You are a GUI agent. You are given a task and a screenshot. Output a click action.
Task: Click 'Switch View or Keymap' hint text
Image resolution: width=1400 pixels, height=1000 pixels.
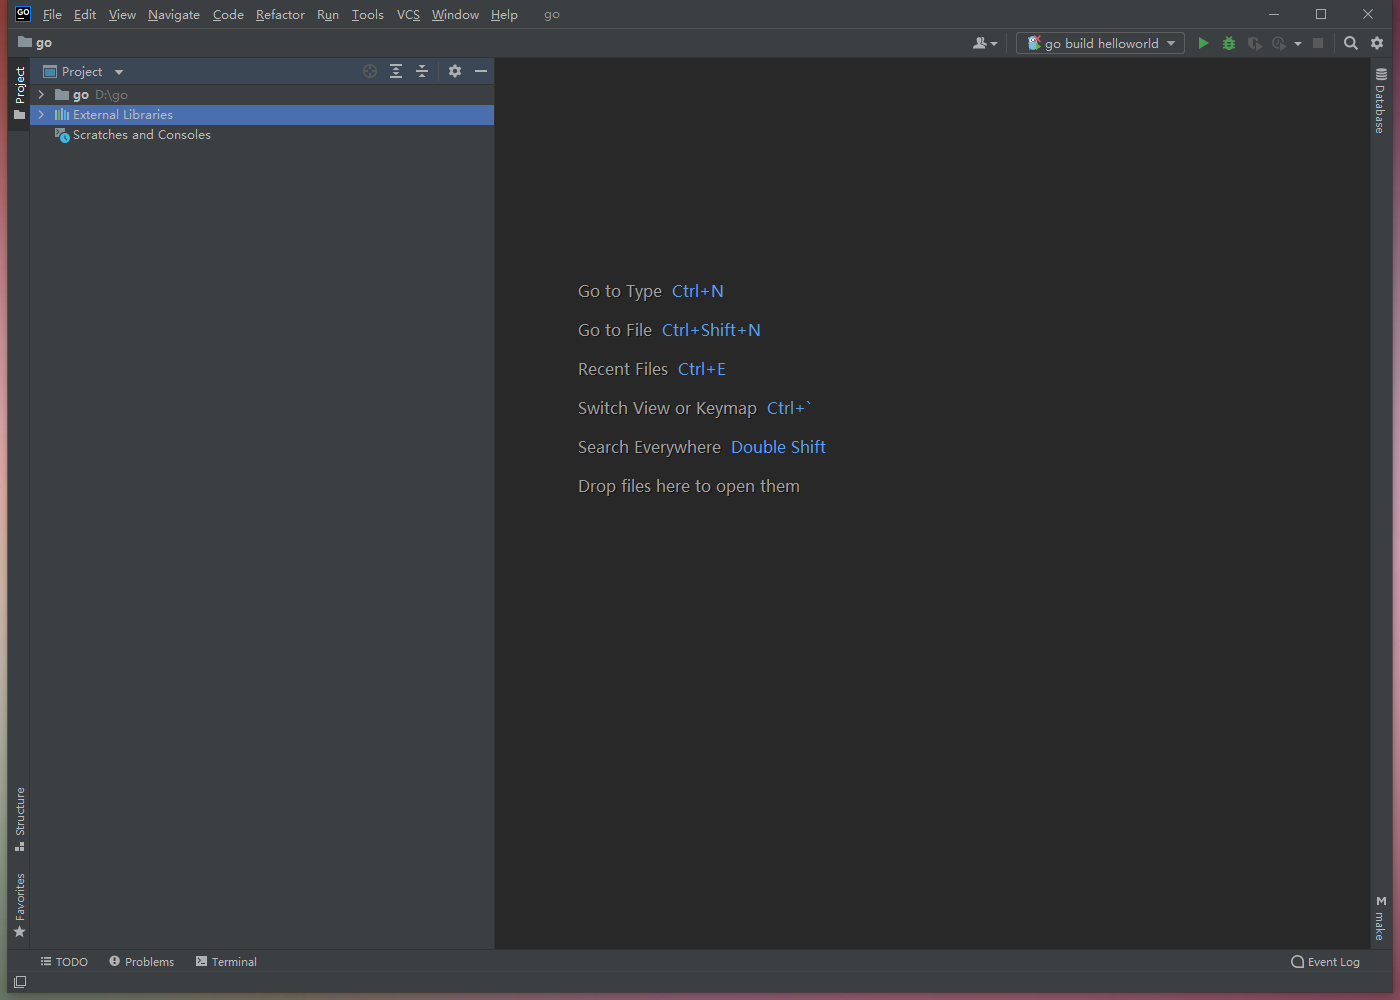click(x=667, y=408)
